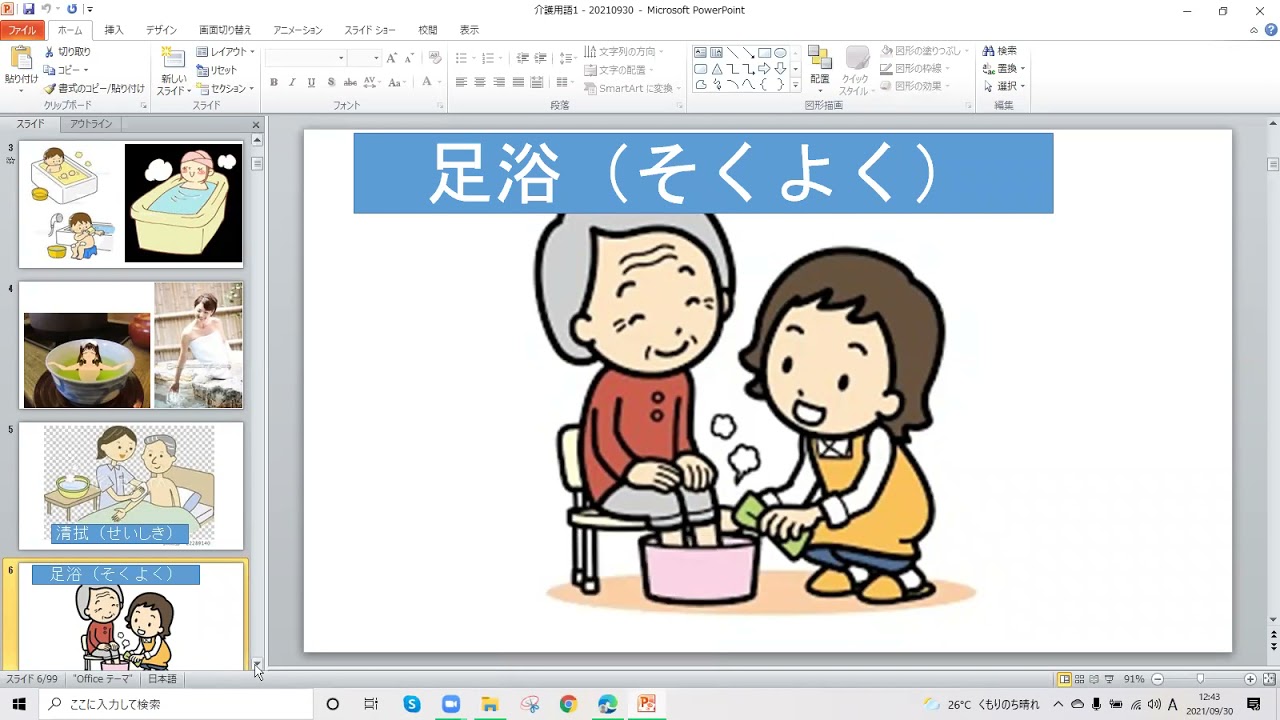Click 切り取り (Cut) scissors button
The height and width of the screenshot is (720, 1280).
click(67, 51)
